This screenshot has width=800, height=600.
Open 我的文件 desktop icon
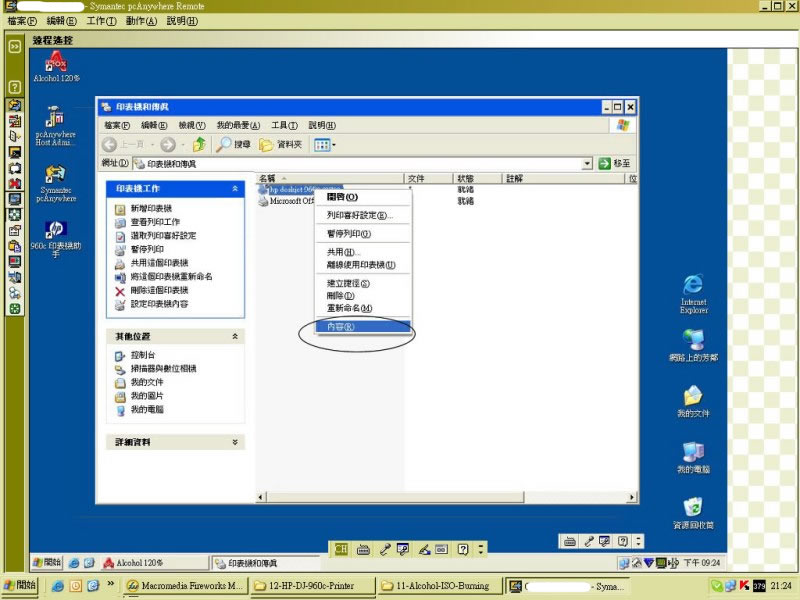point(693,401)
